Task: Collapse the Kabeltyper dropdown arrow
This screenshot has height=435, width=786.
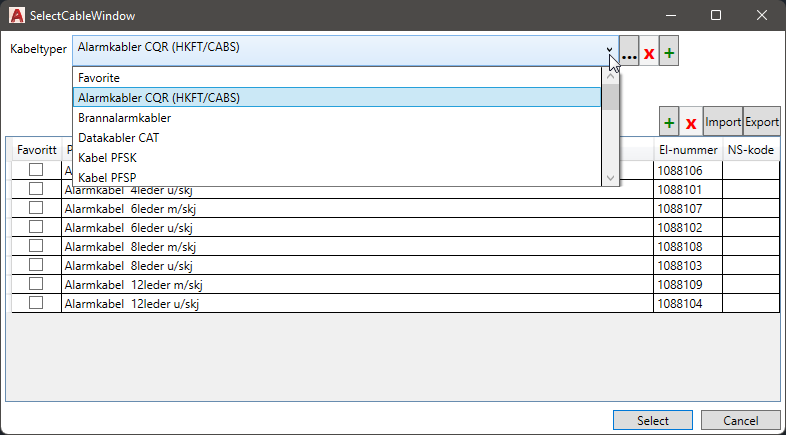Action: coord(609,49)
